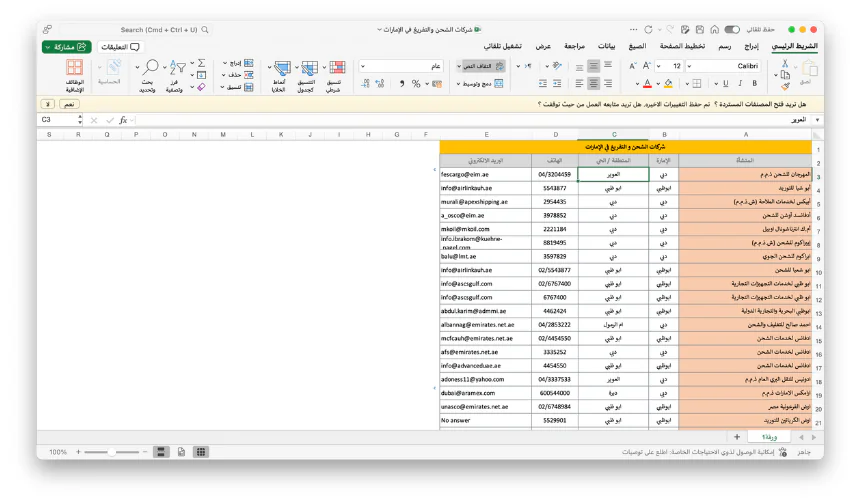Toggle the AutoSave switch (حفظ تلقائي)
This screenshot has height=500, width=860.
pos(733,30)
